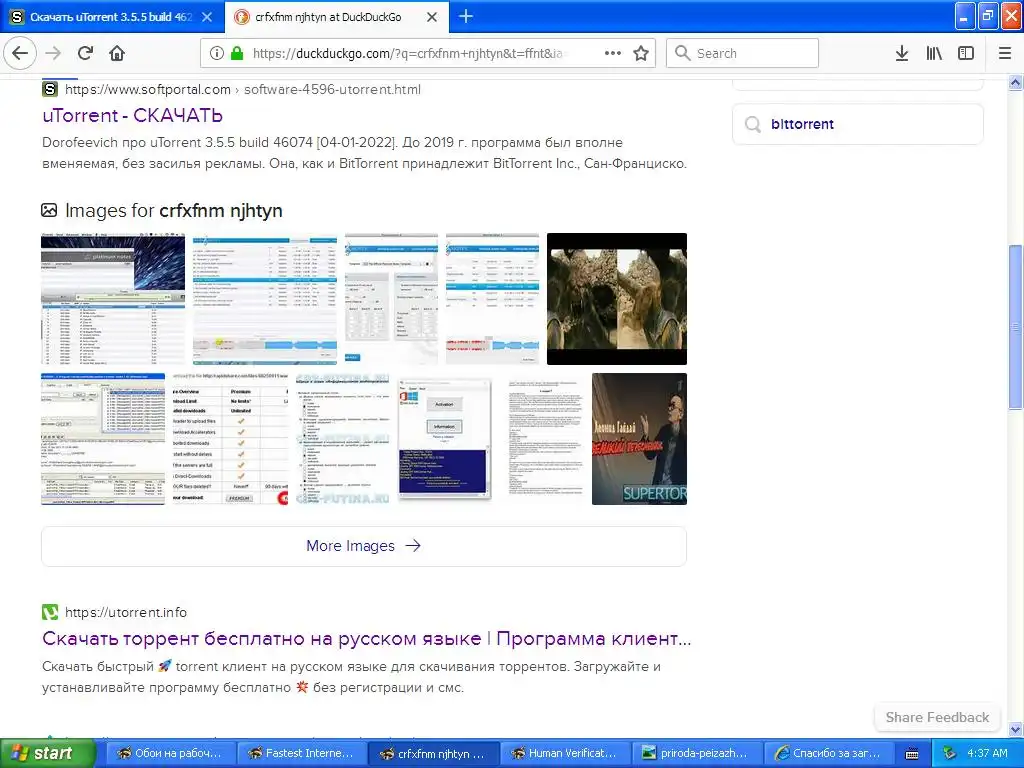Open the dark creature movie still thumbnail
This screenshot has width=1024, height=768.
(616, 298)
